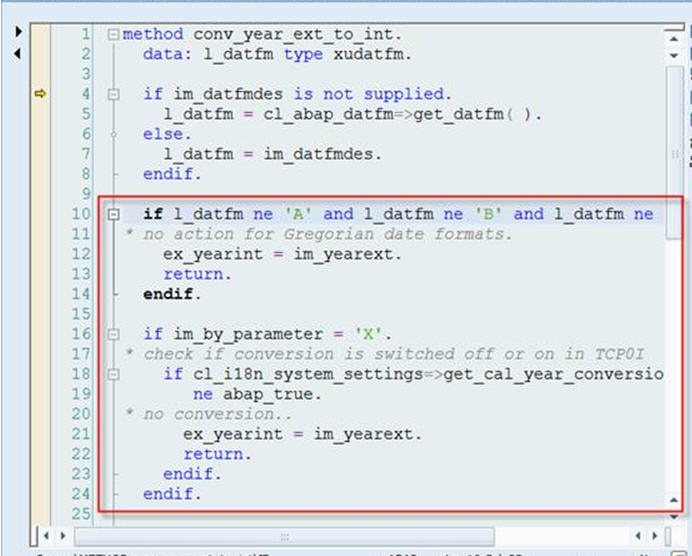This screenshot has width=692, height=556.
Task: Collapse the if block at line 16
Action: [x=113, y=334]
